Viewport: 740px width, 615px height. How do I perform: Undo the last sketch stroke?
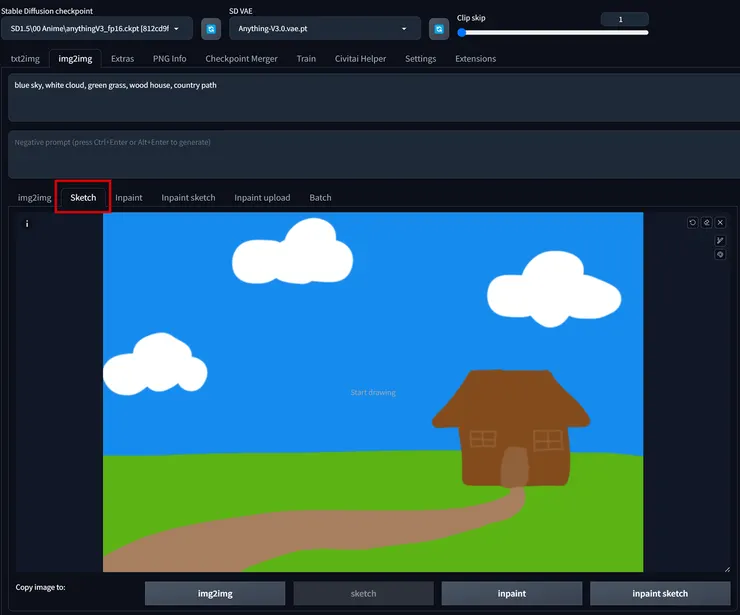[x=692, y=222]
